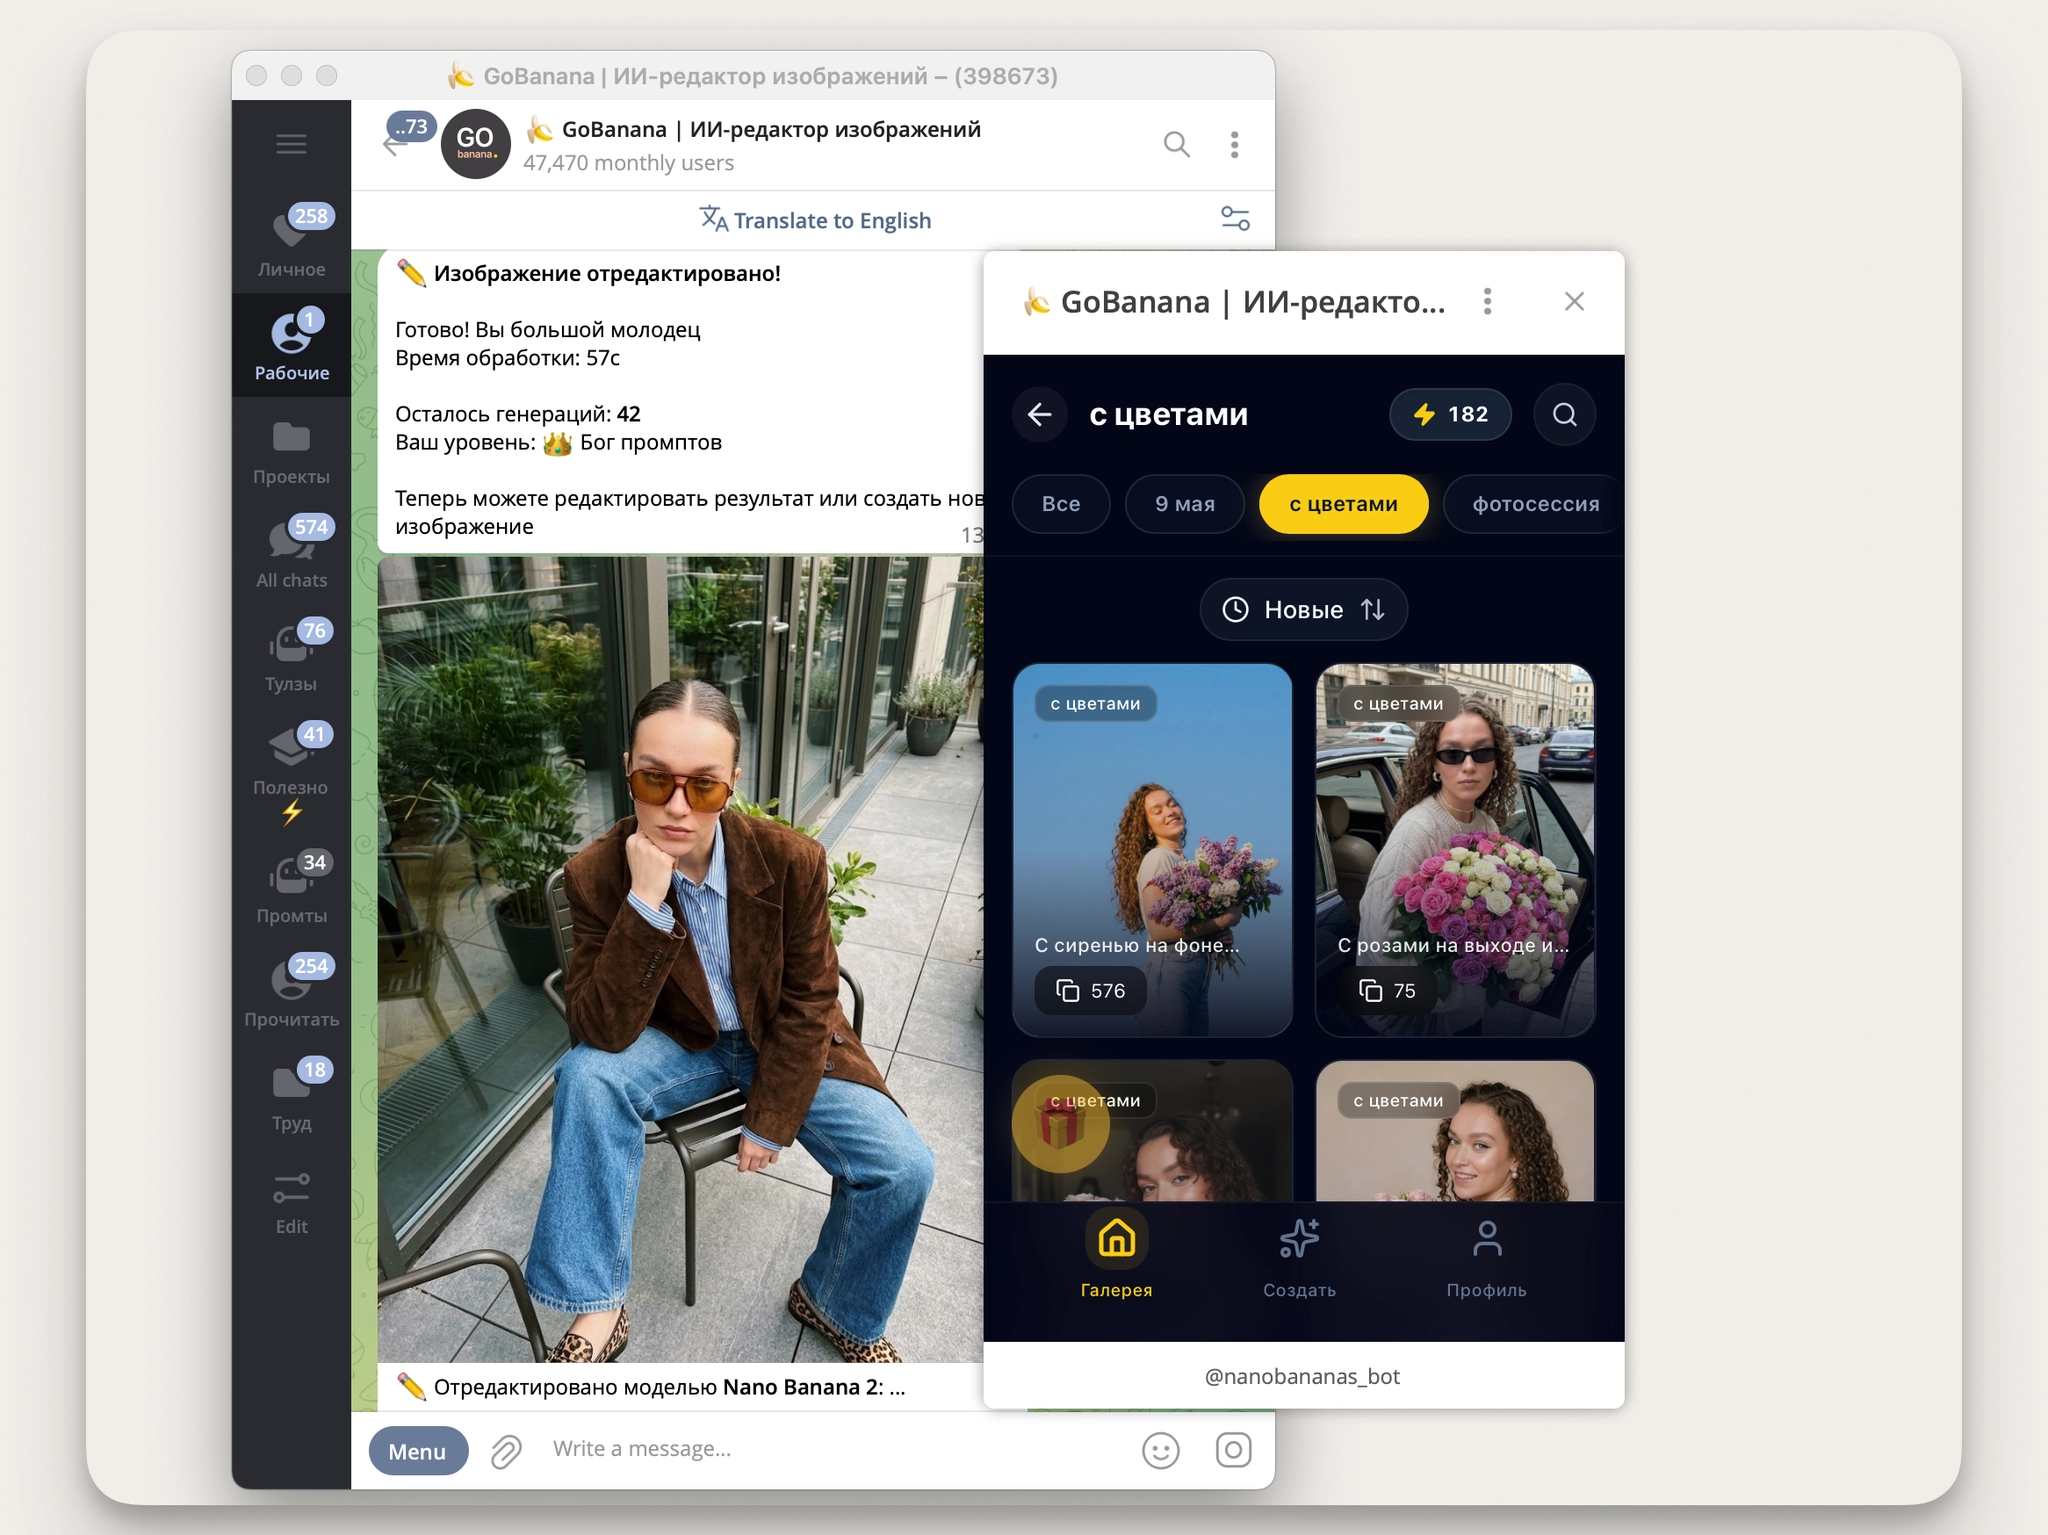Open the Труд chat folder
Screen dimensions: 2048x1535
tap(291, 1096)
